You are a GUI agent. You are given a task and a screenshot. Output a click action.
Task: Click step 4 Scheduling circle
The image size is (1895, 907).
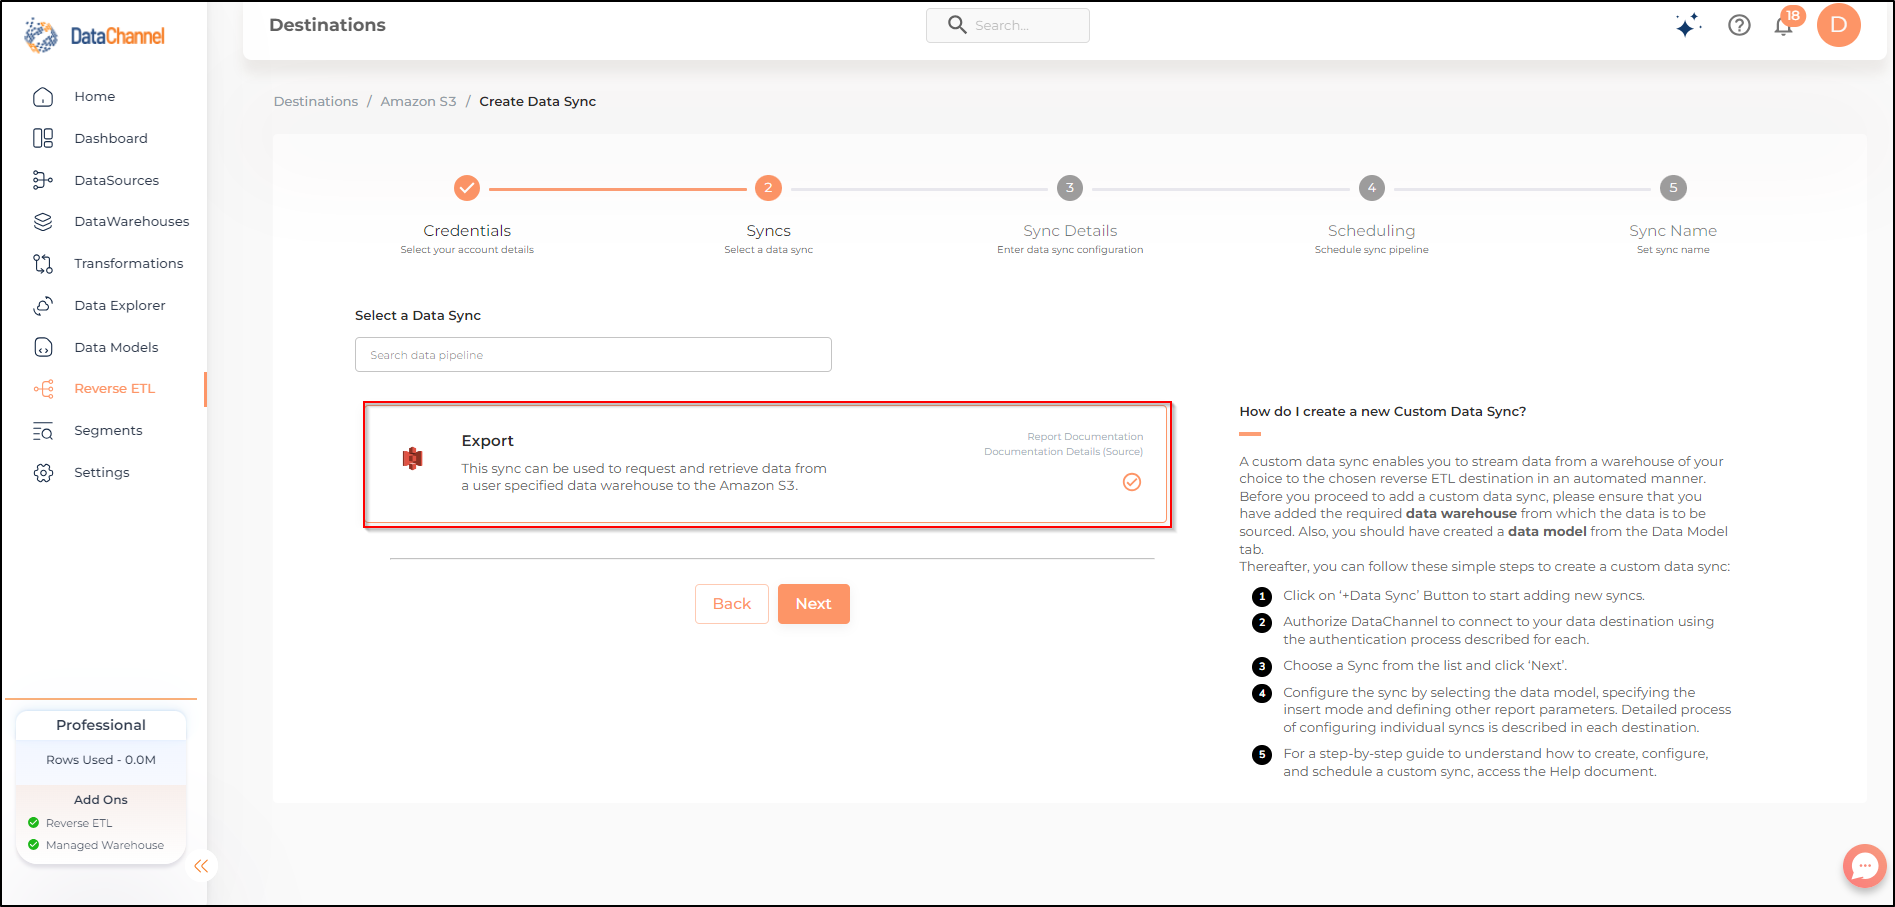tap(1372, 188)
